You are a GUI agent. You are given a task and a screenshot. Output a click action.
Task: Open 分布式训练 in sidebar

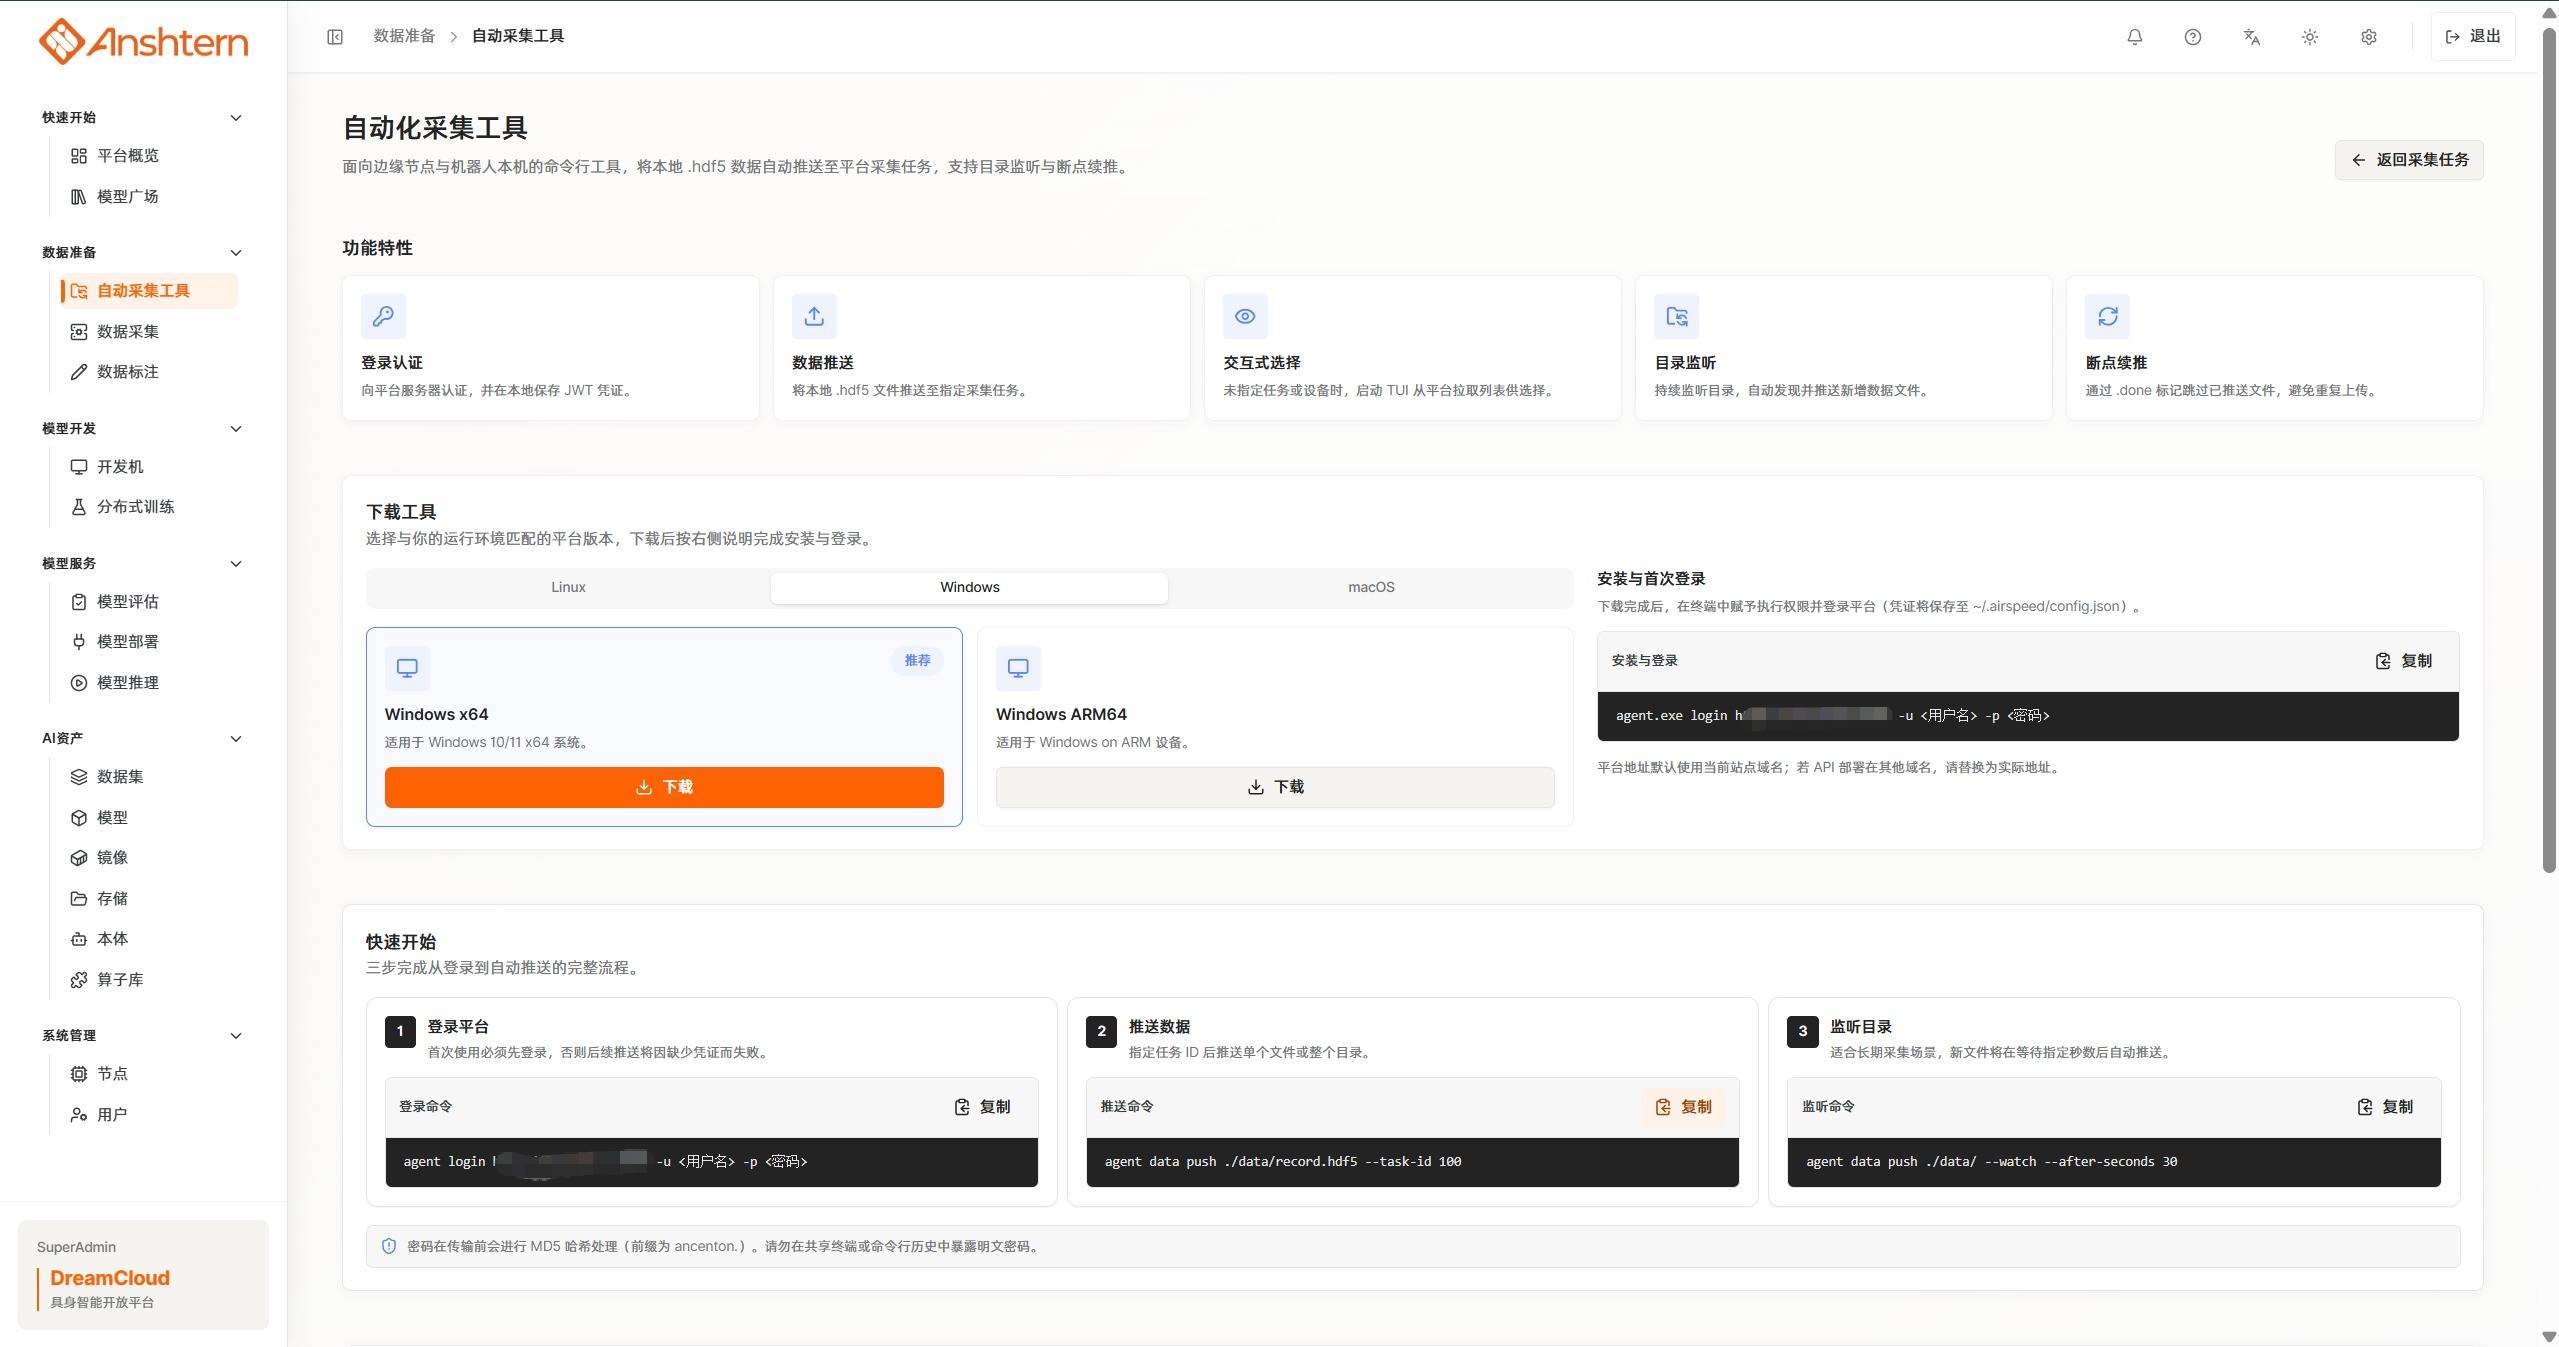coord(148,507)
